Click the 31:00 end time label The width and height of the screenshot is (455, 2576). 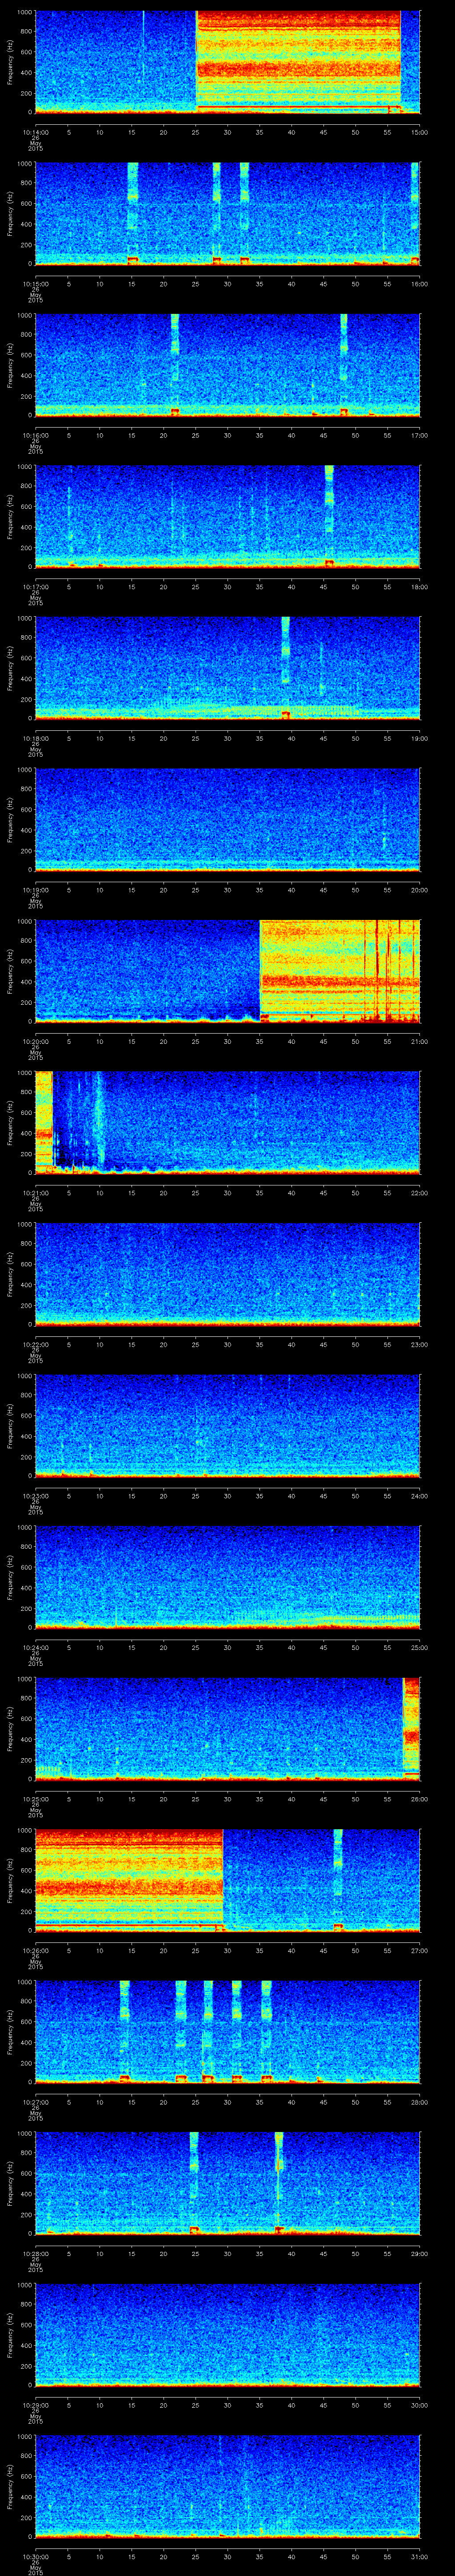coord(419,2556)
